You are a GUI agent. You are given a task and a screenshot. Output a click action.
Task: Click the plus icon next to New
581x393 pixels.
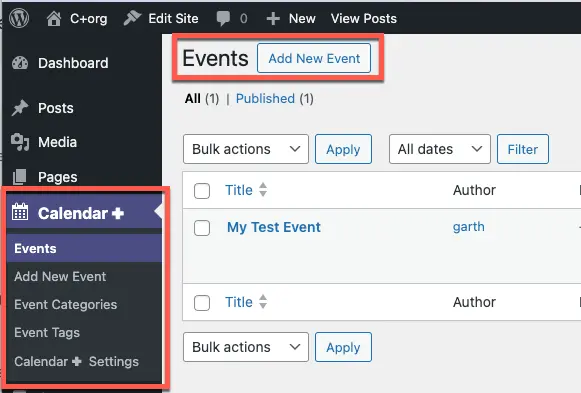pyautogui.click(x=273, y=19)
